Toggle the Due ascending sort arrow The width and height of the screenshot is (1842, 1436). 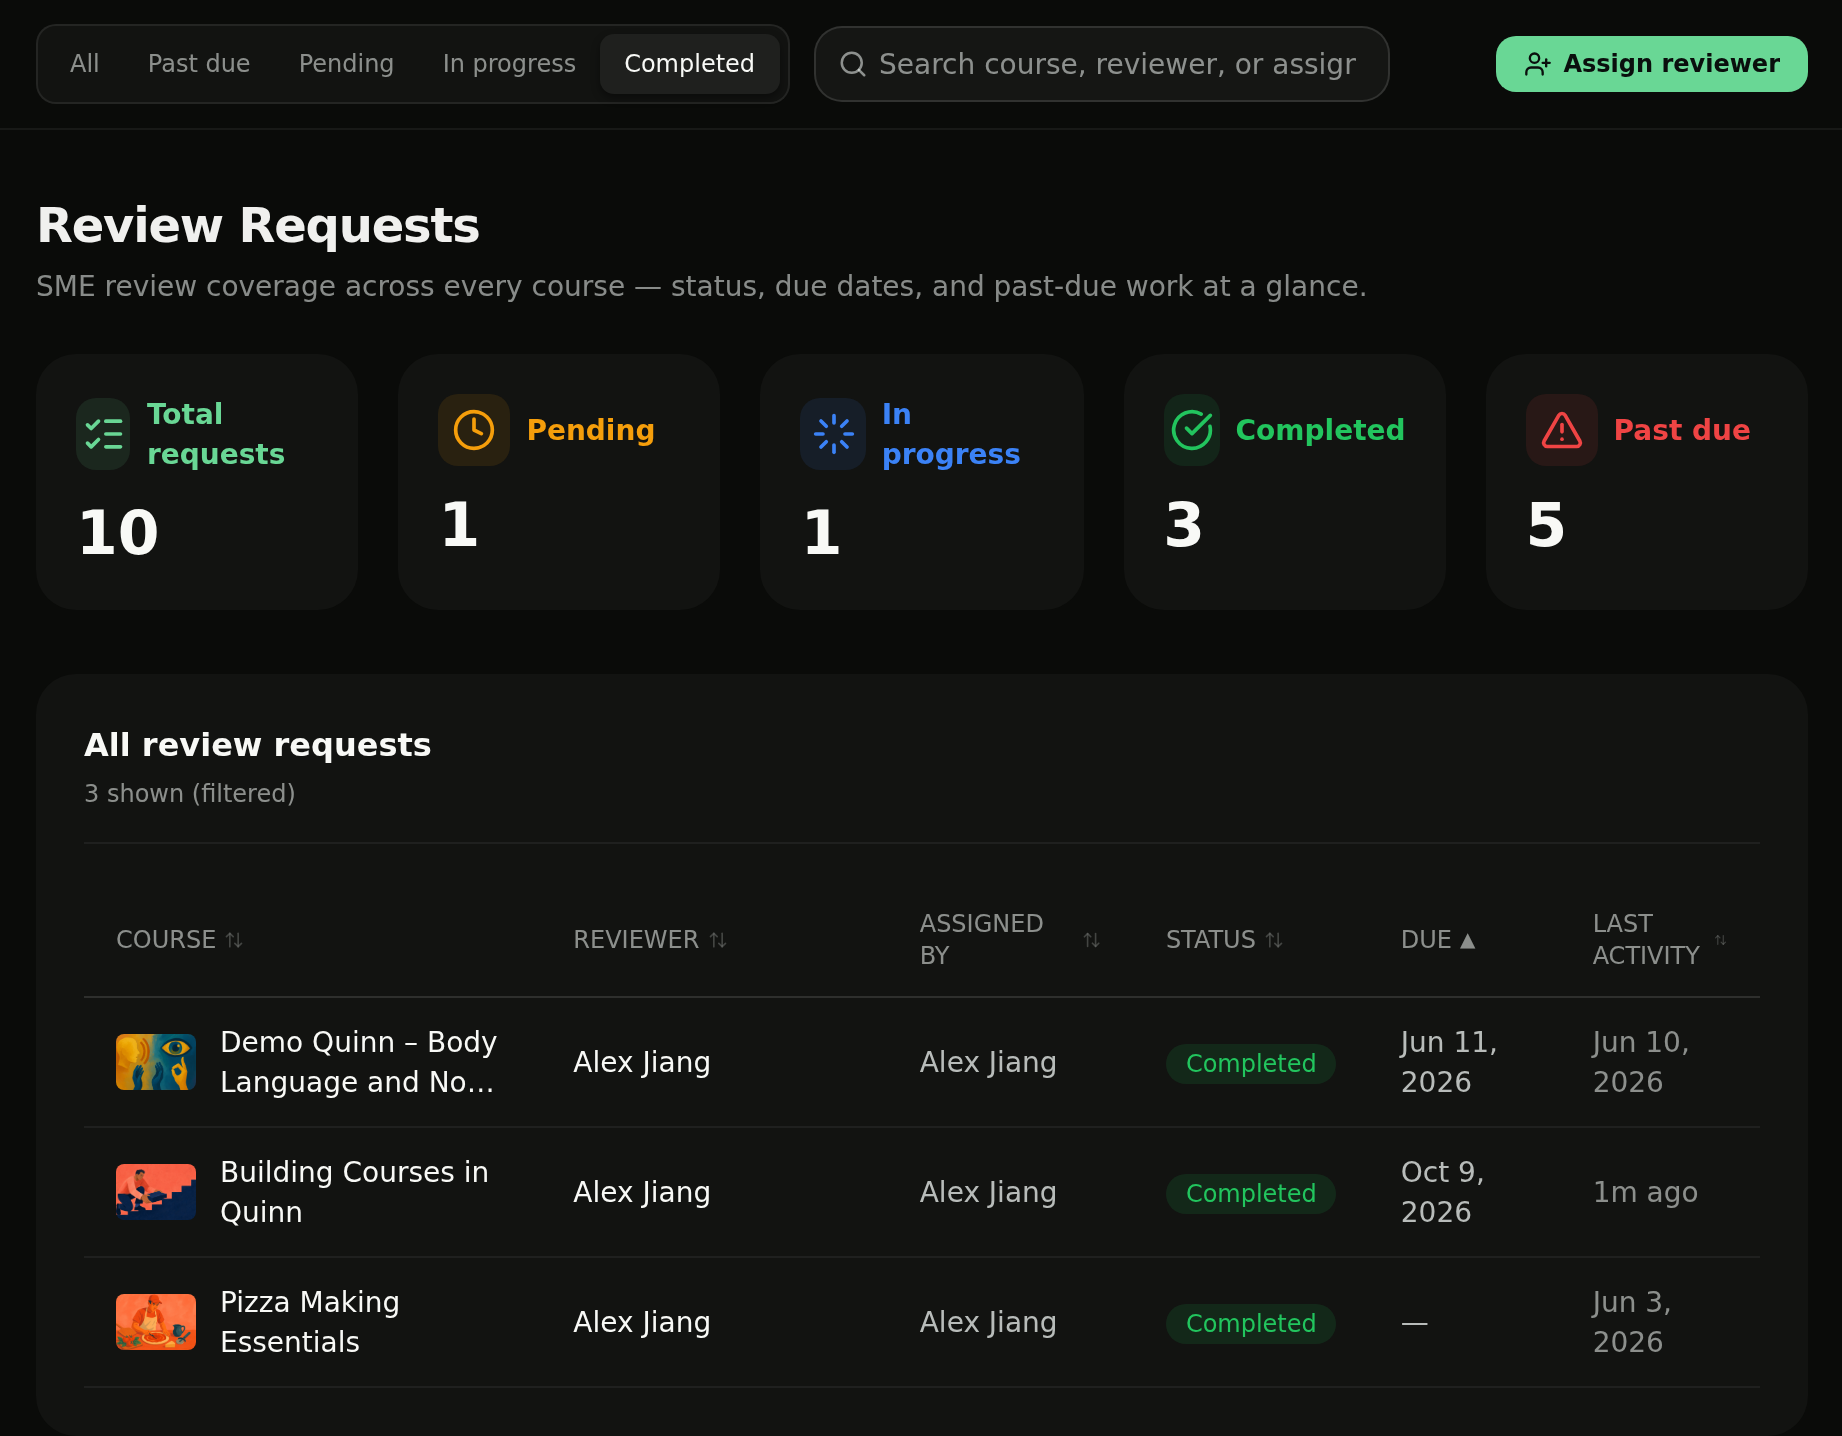click(x=1468, y=940)
